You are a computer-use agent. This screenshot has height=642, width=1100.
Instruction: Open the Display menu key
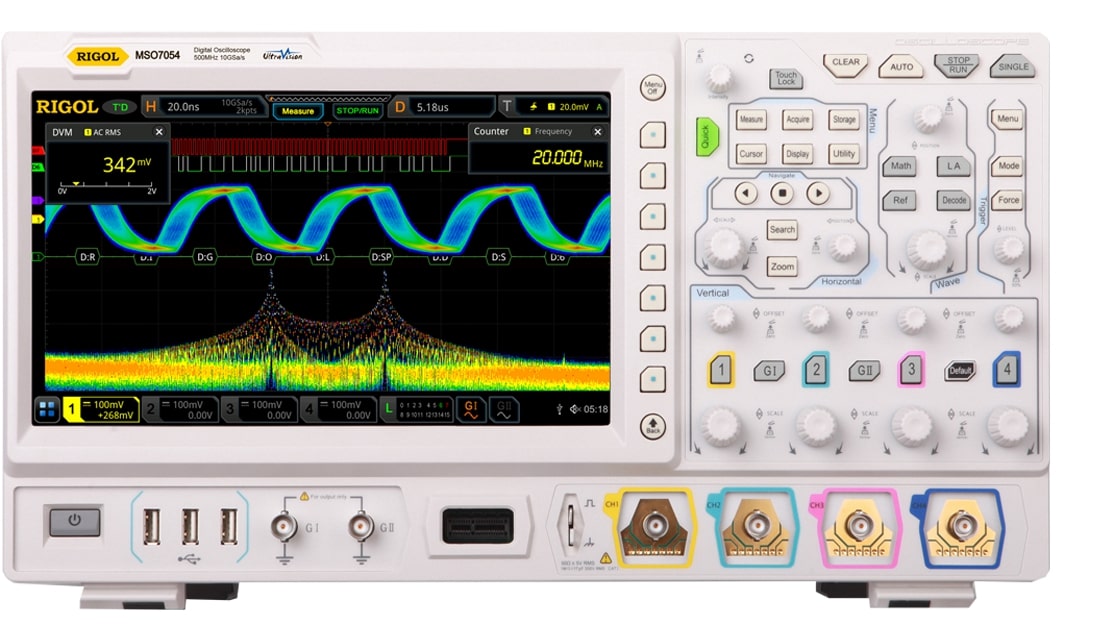click(x=798, y=154)
